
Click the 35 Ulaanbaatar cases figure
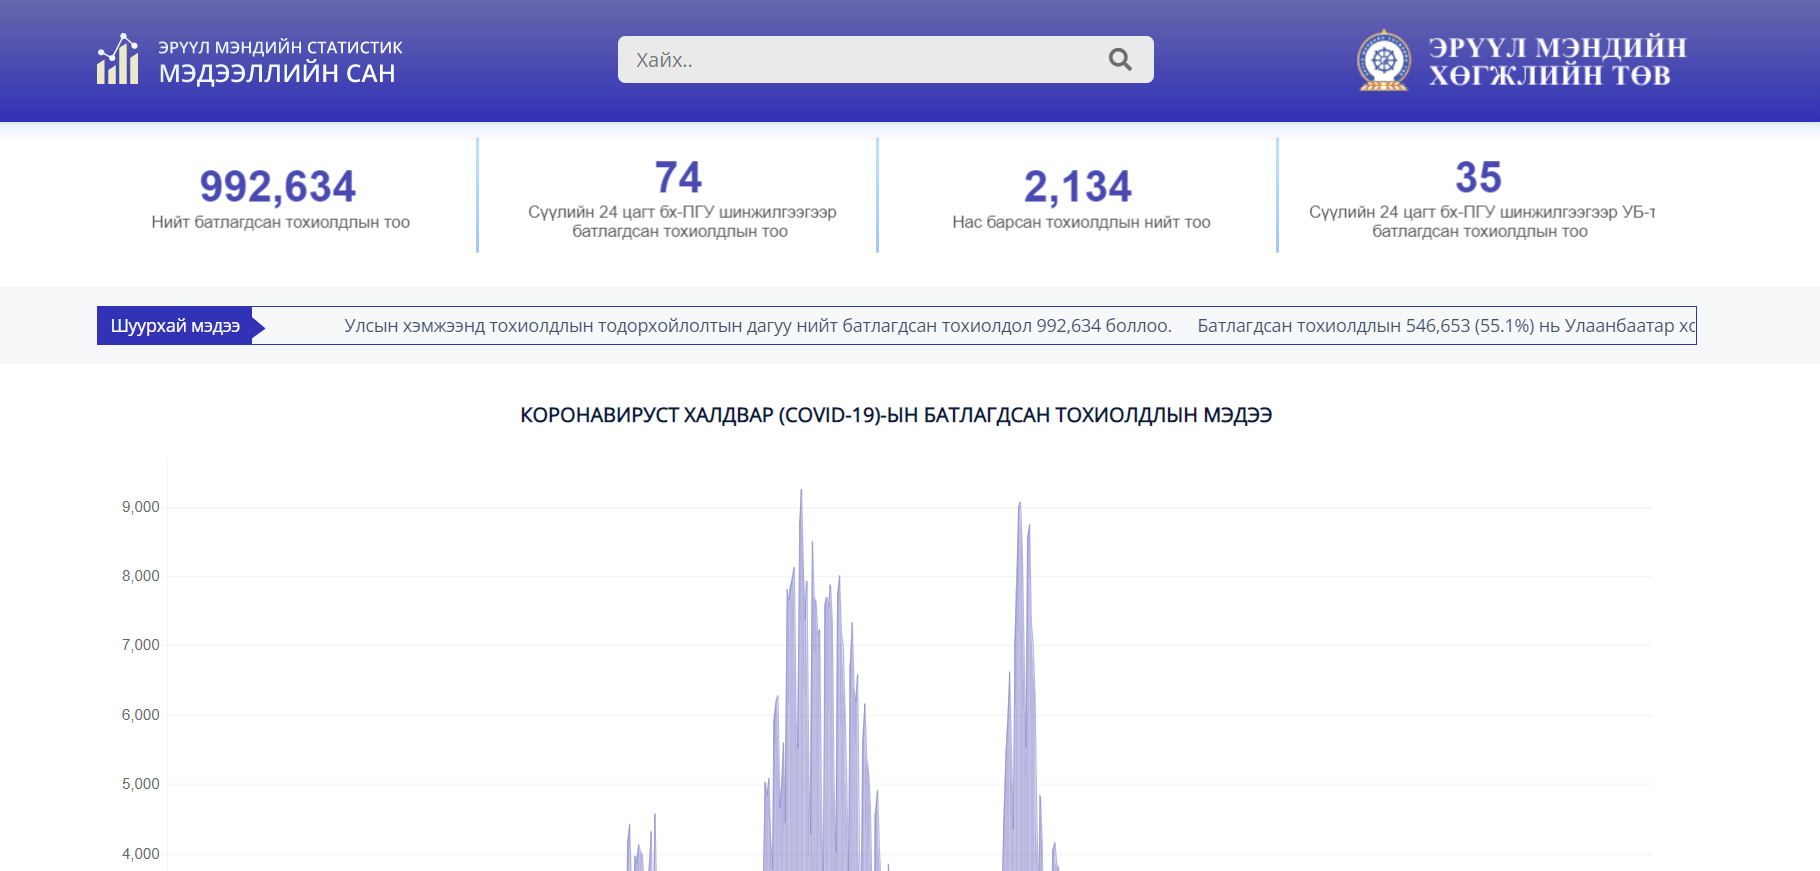point(1479,178)
